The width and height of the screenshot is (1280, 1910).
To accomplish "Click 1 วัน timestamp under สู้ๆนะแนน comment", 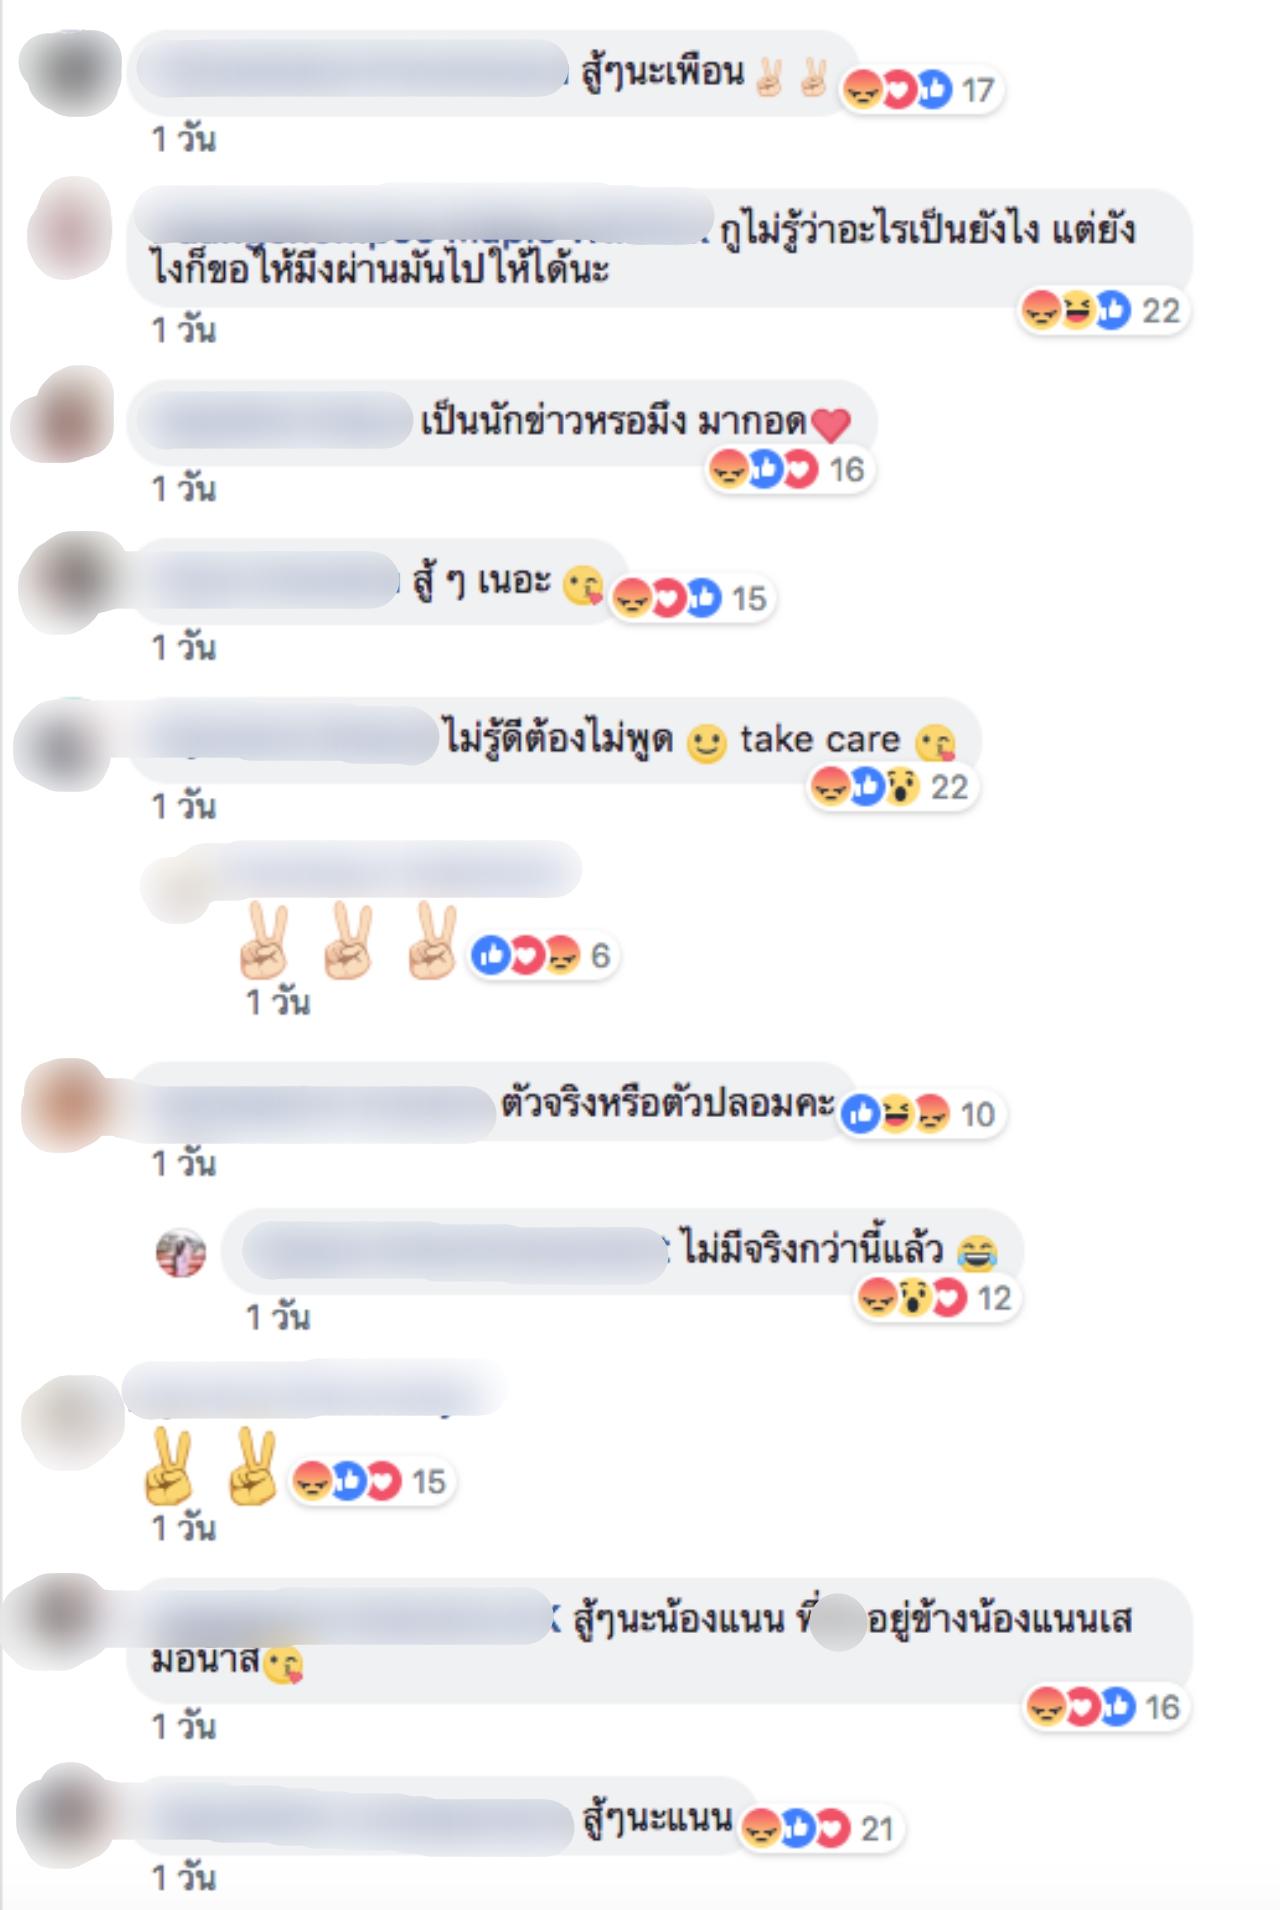I will click(x=184, y=1878).
